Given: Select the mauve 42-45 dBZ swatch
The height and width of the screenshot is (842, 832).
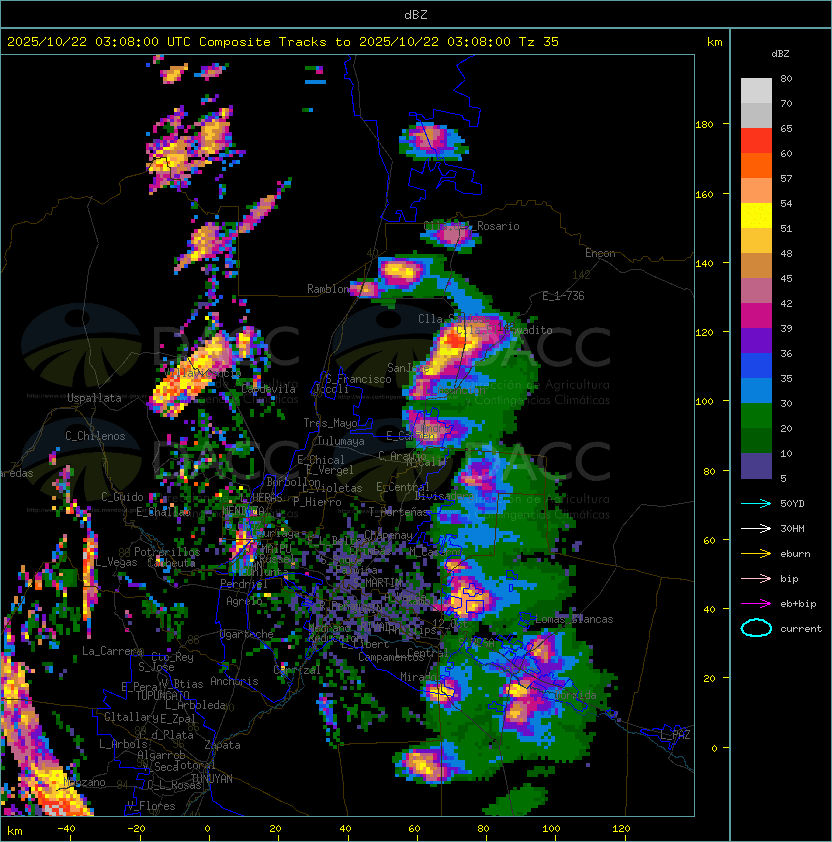Looking at the screenshot, I should [x=756, y=291].
